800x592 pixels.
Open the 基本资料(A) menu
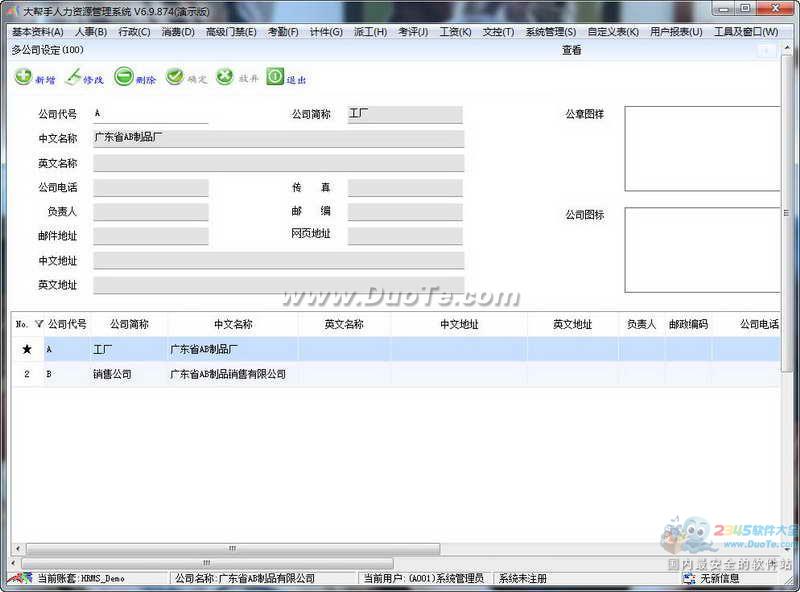pyautogui.click(x=37, y=32)
